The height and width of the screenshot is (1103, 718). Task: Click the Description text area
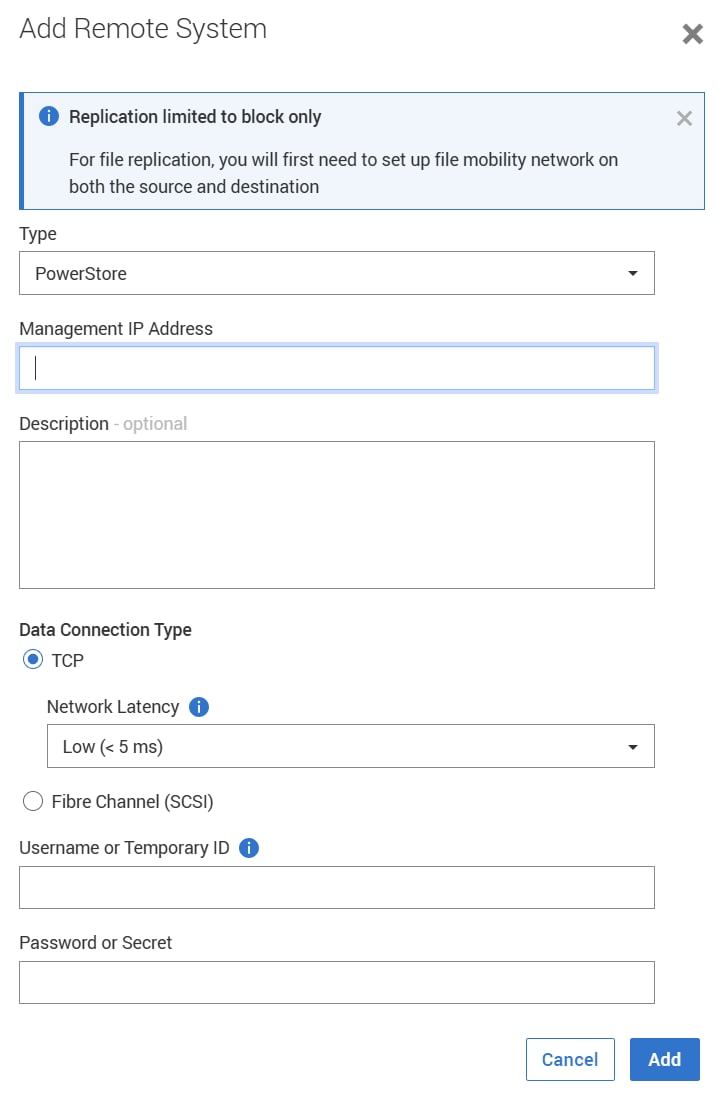coord(336,515)
